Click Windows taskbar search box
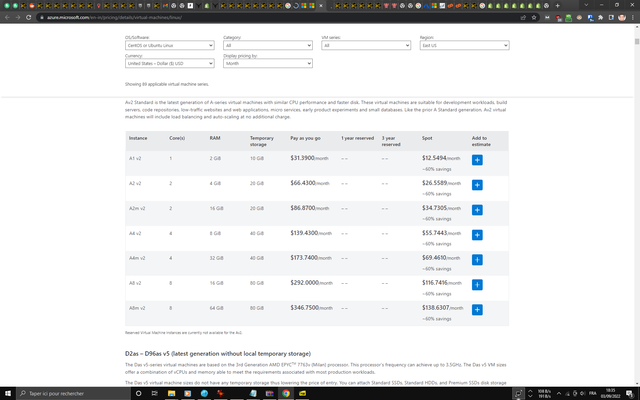Viewport: 640px width, 400px height. [x=73, y=393]
